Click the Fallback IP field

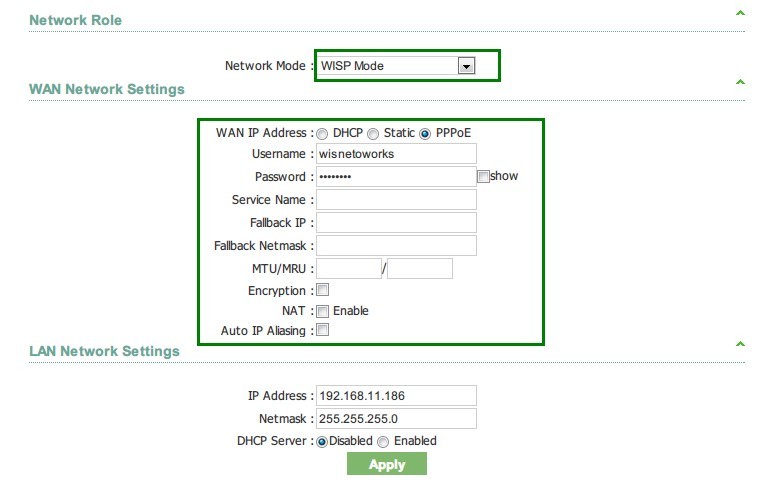[396, 222]
